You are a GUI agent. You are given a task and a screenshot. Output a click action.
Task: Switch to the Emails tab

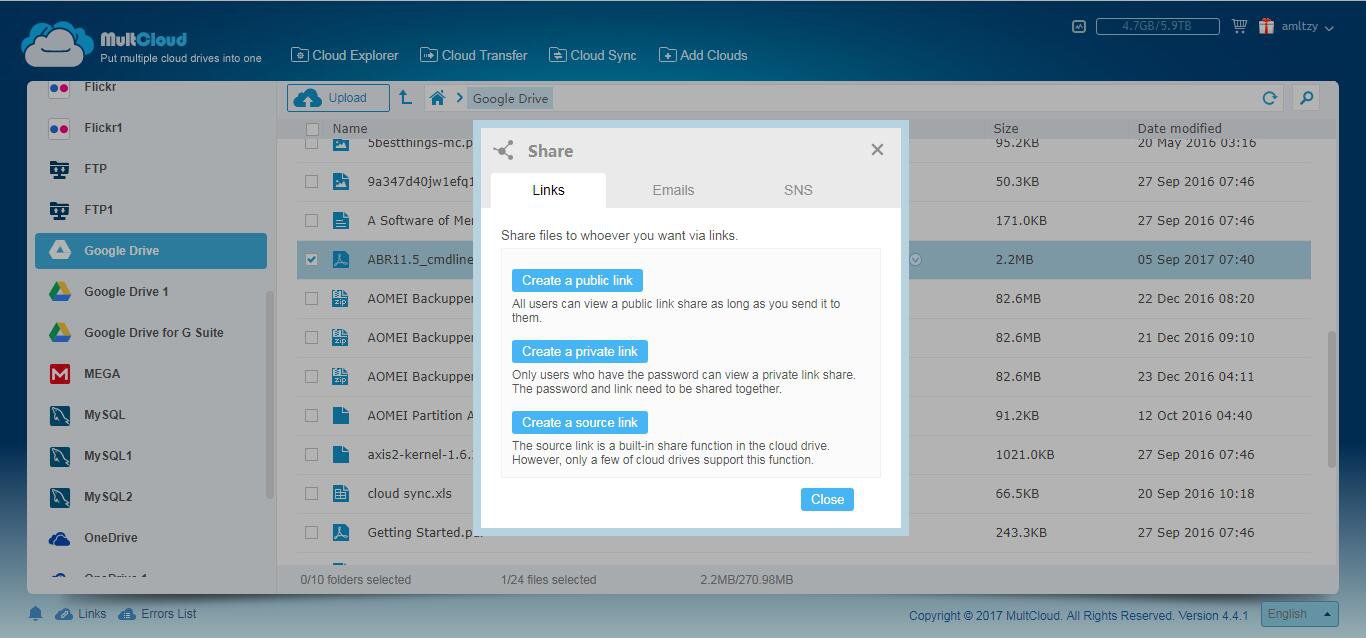(673, 190)
